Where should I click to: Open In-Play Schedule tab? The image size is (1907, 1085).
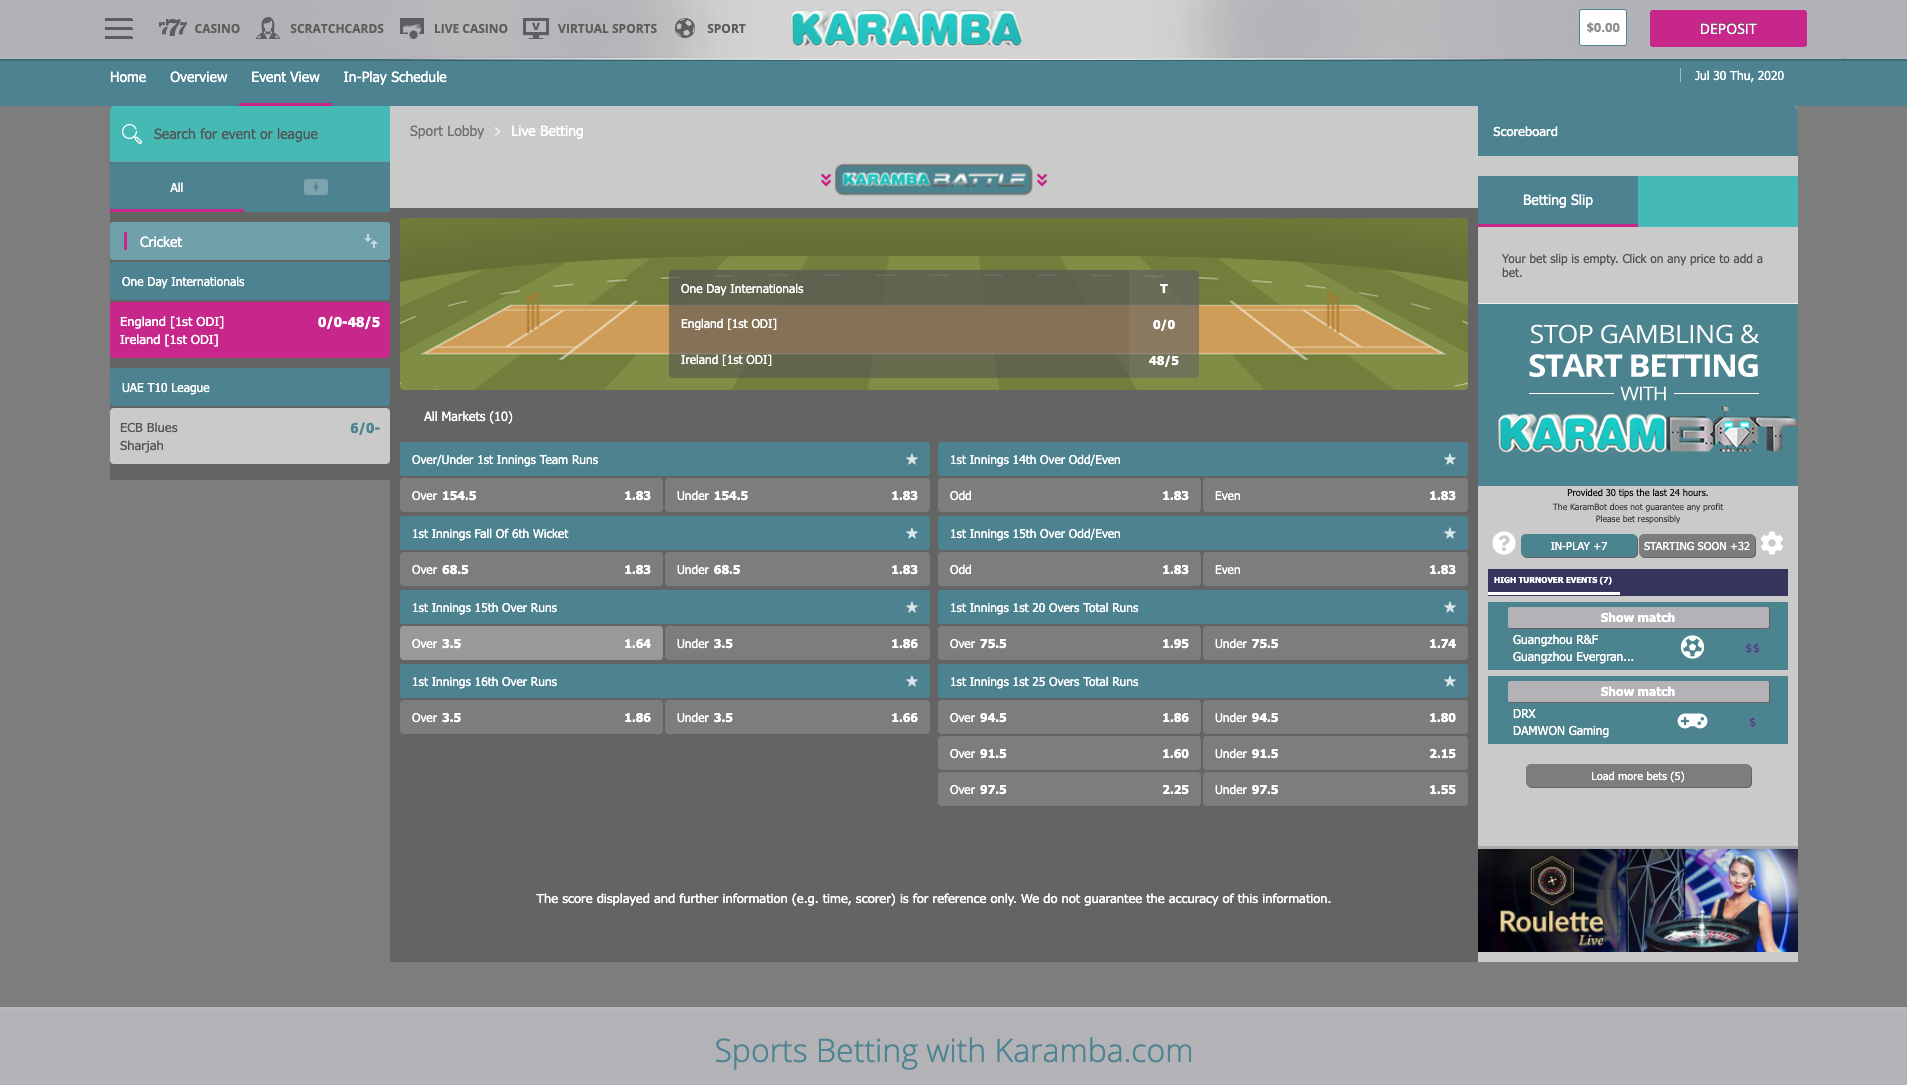(x=395, y=77)
